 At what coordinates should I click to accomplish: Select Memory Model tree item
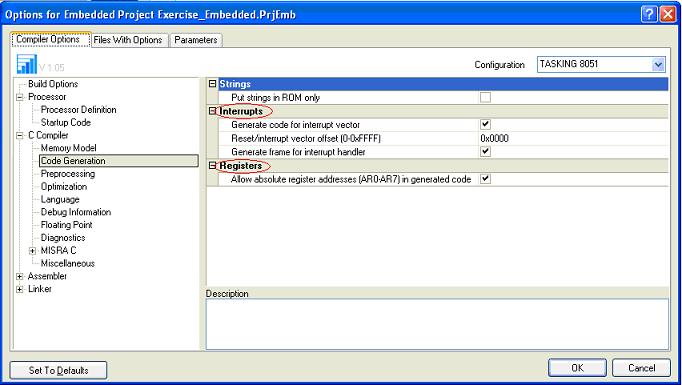tap(69, 148)
